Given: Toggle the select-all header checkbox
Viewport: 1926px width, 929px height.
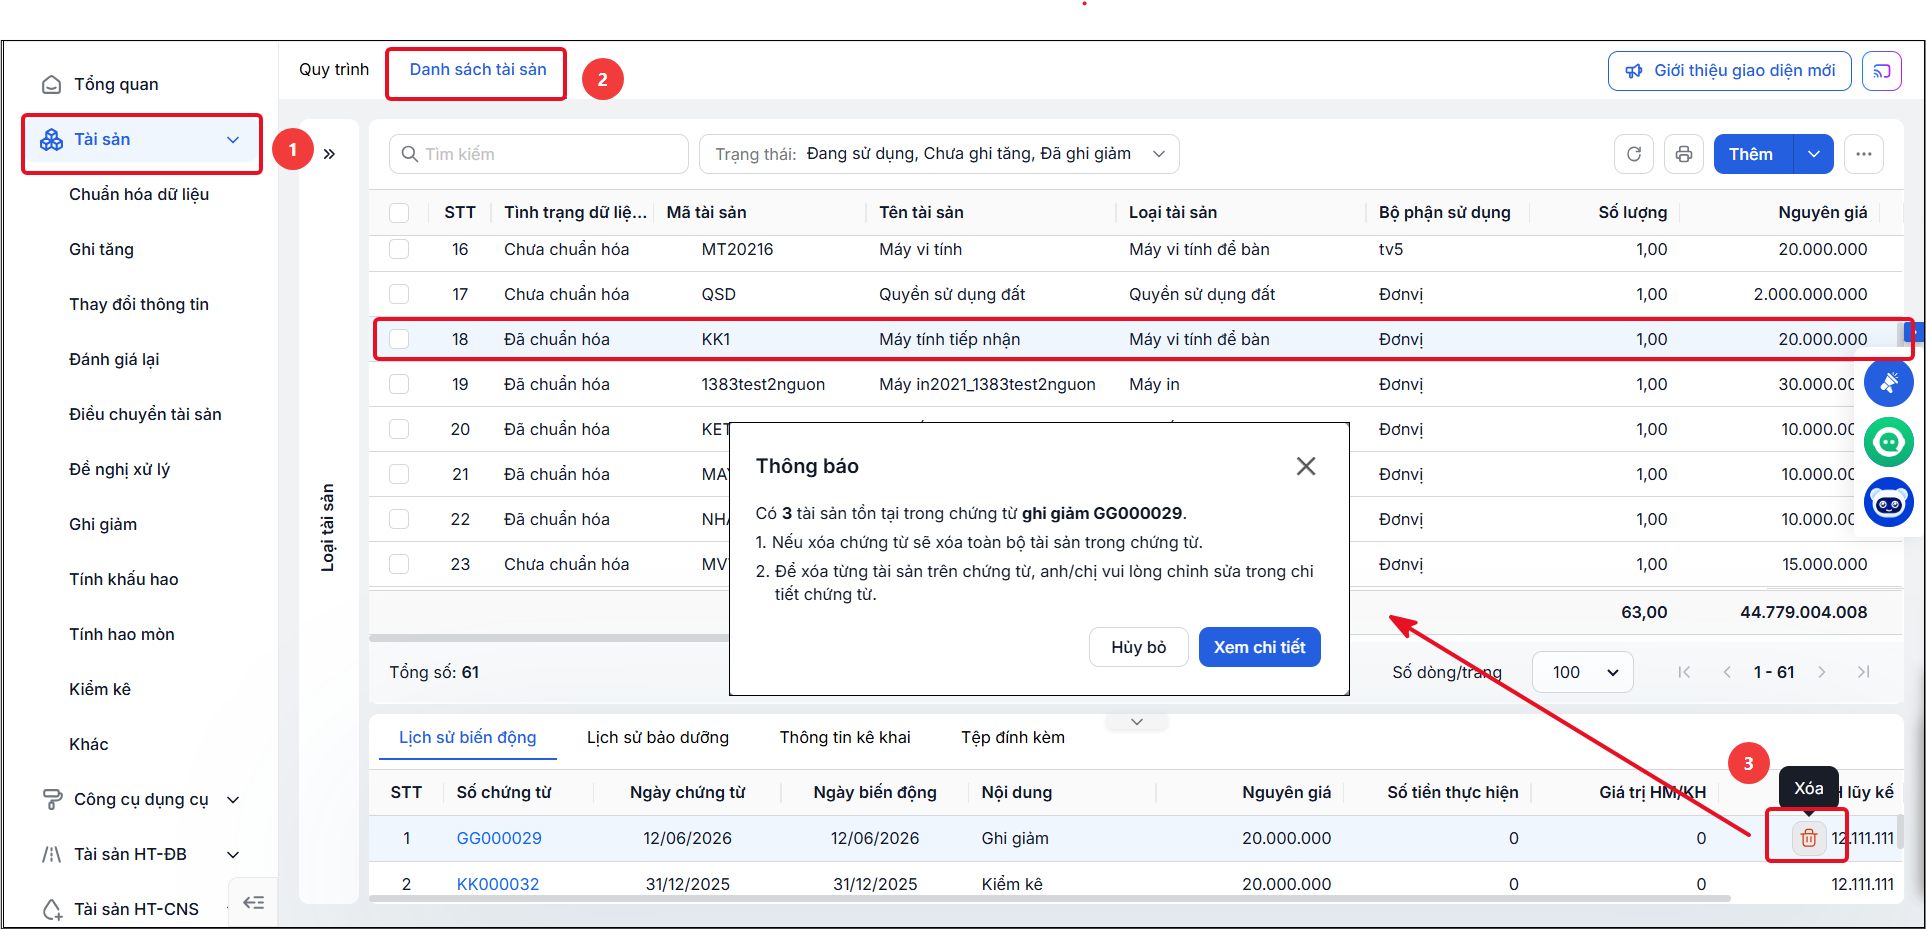Looking at the screenshot, I should (399, 213).
